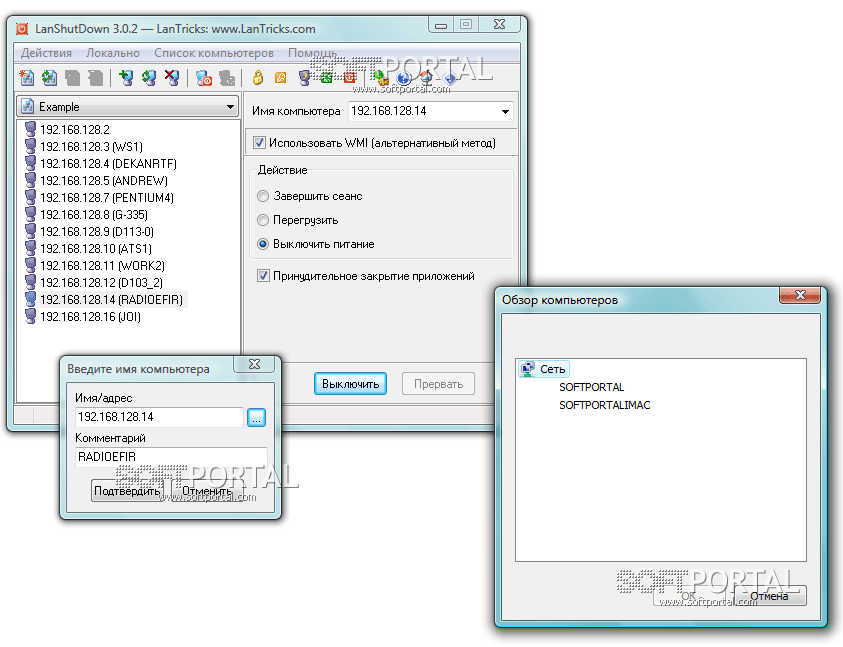Click the orange key toolbar icon
Image resolution: width=843 pixels, height=647 pixels.
click(x=281, y=78)
